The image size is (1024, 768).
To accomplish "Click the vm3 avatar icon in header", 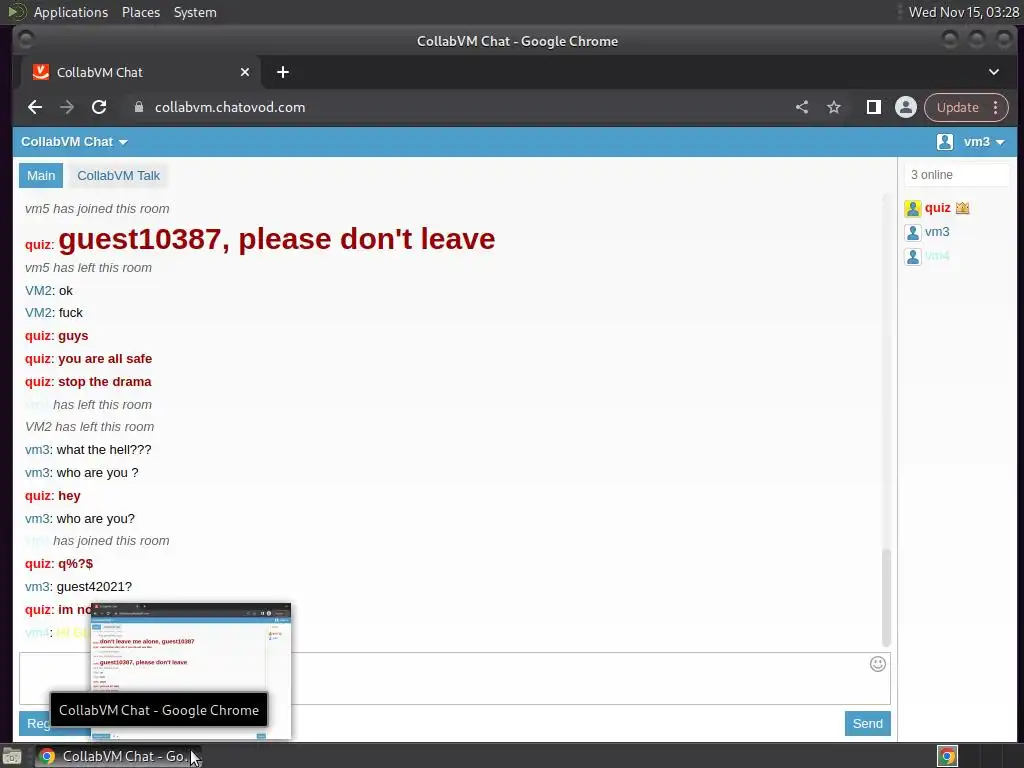I will pos(944,142).
